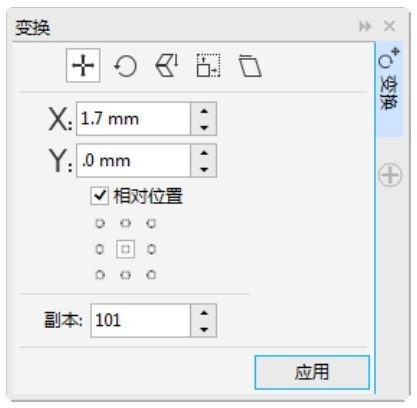The image size is (417, 408).
Task: Close the 变换 docker panel
Action: 389,26
